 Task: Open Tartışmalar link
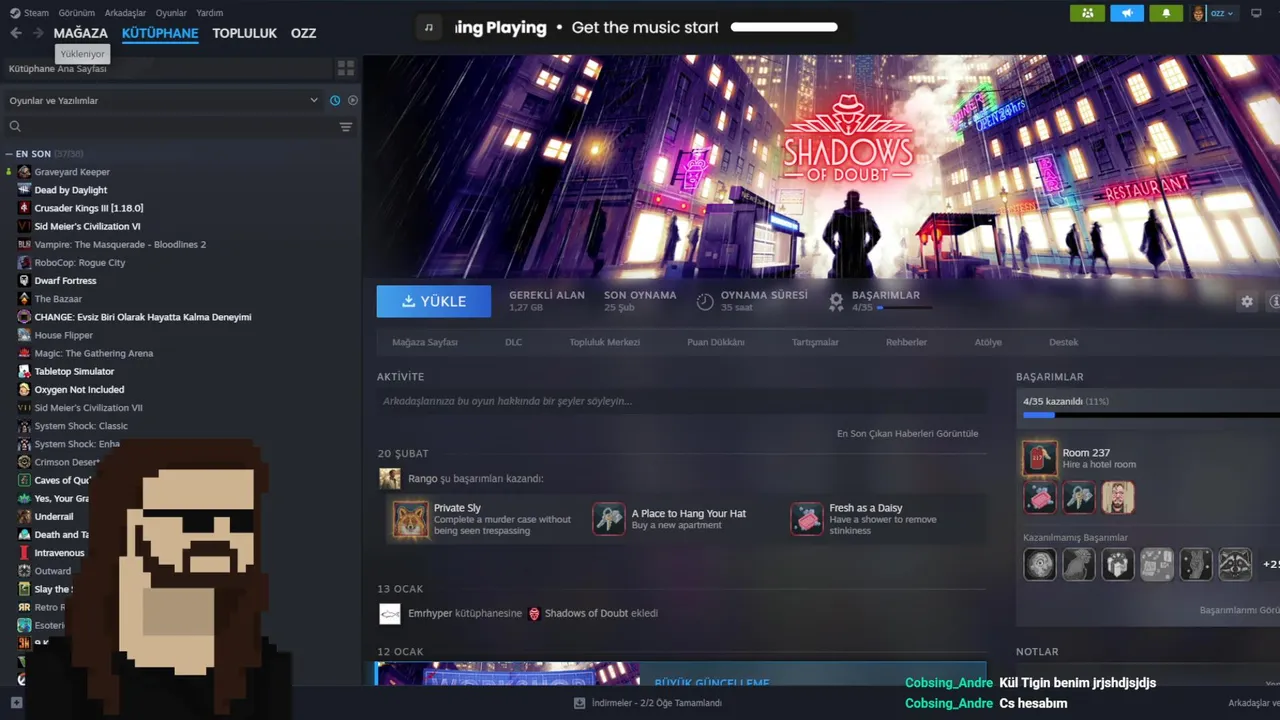(815, 342)
